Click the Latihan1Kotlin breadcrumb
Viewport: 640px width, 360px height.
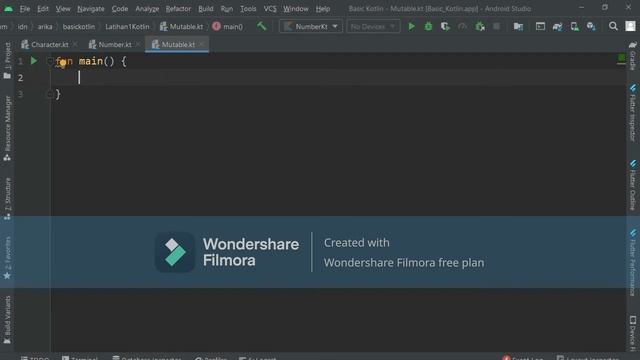point(127,27)
